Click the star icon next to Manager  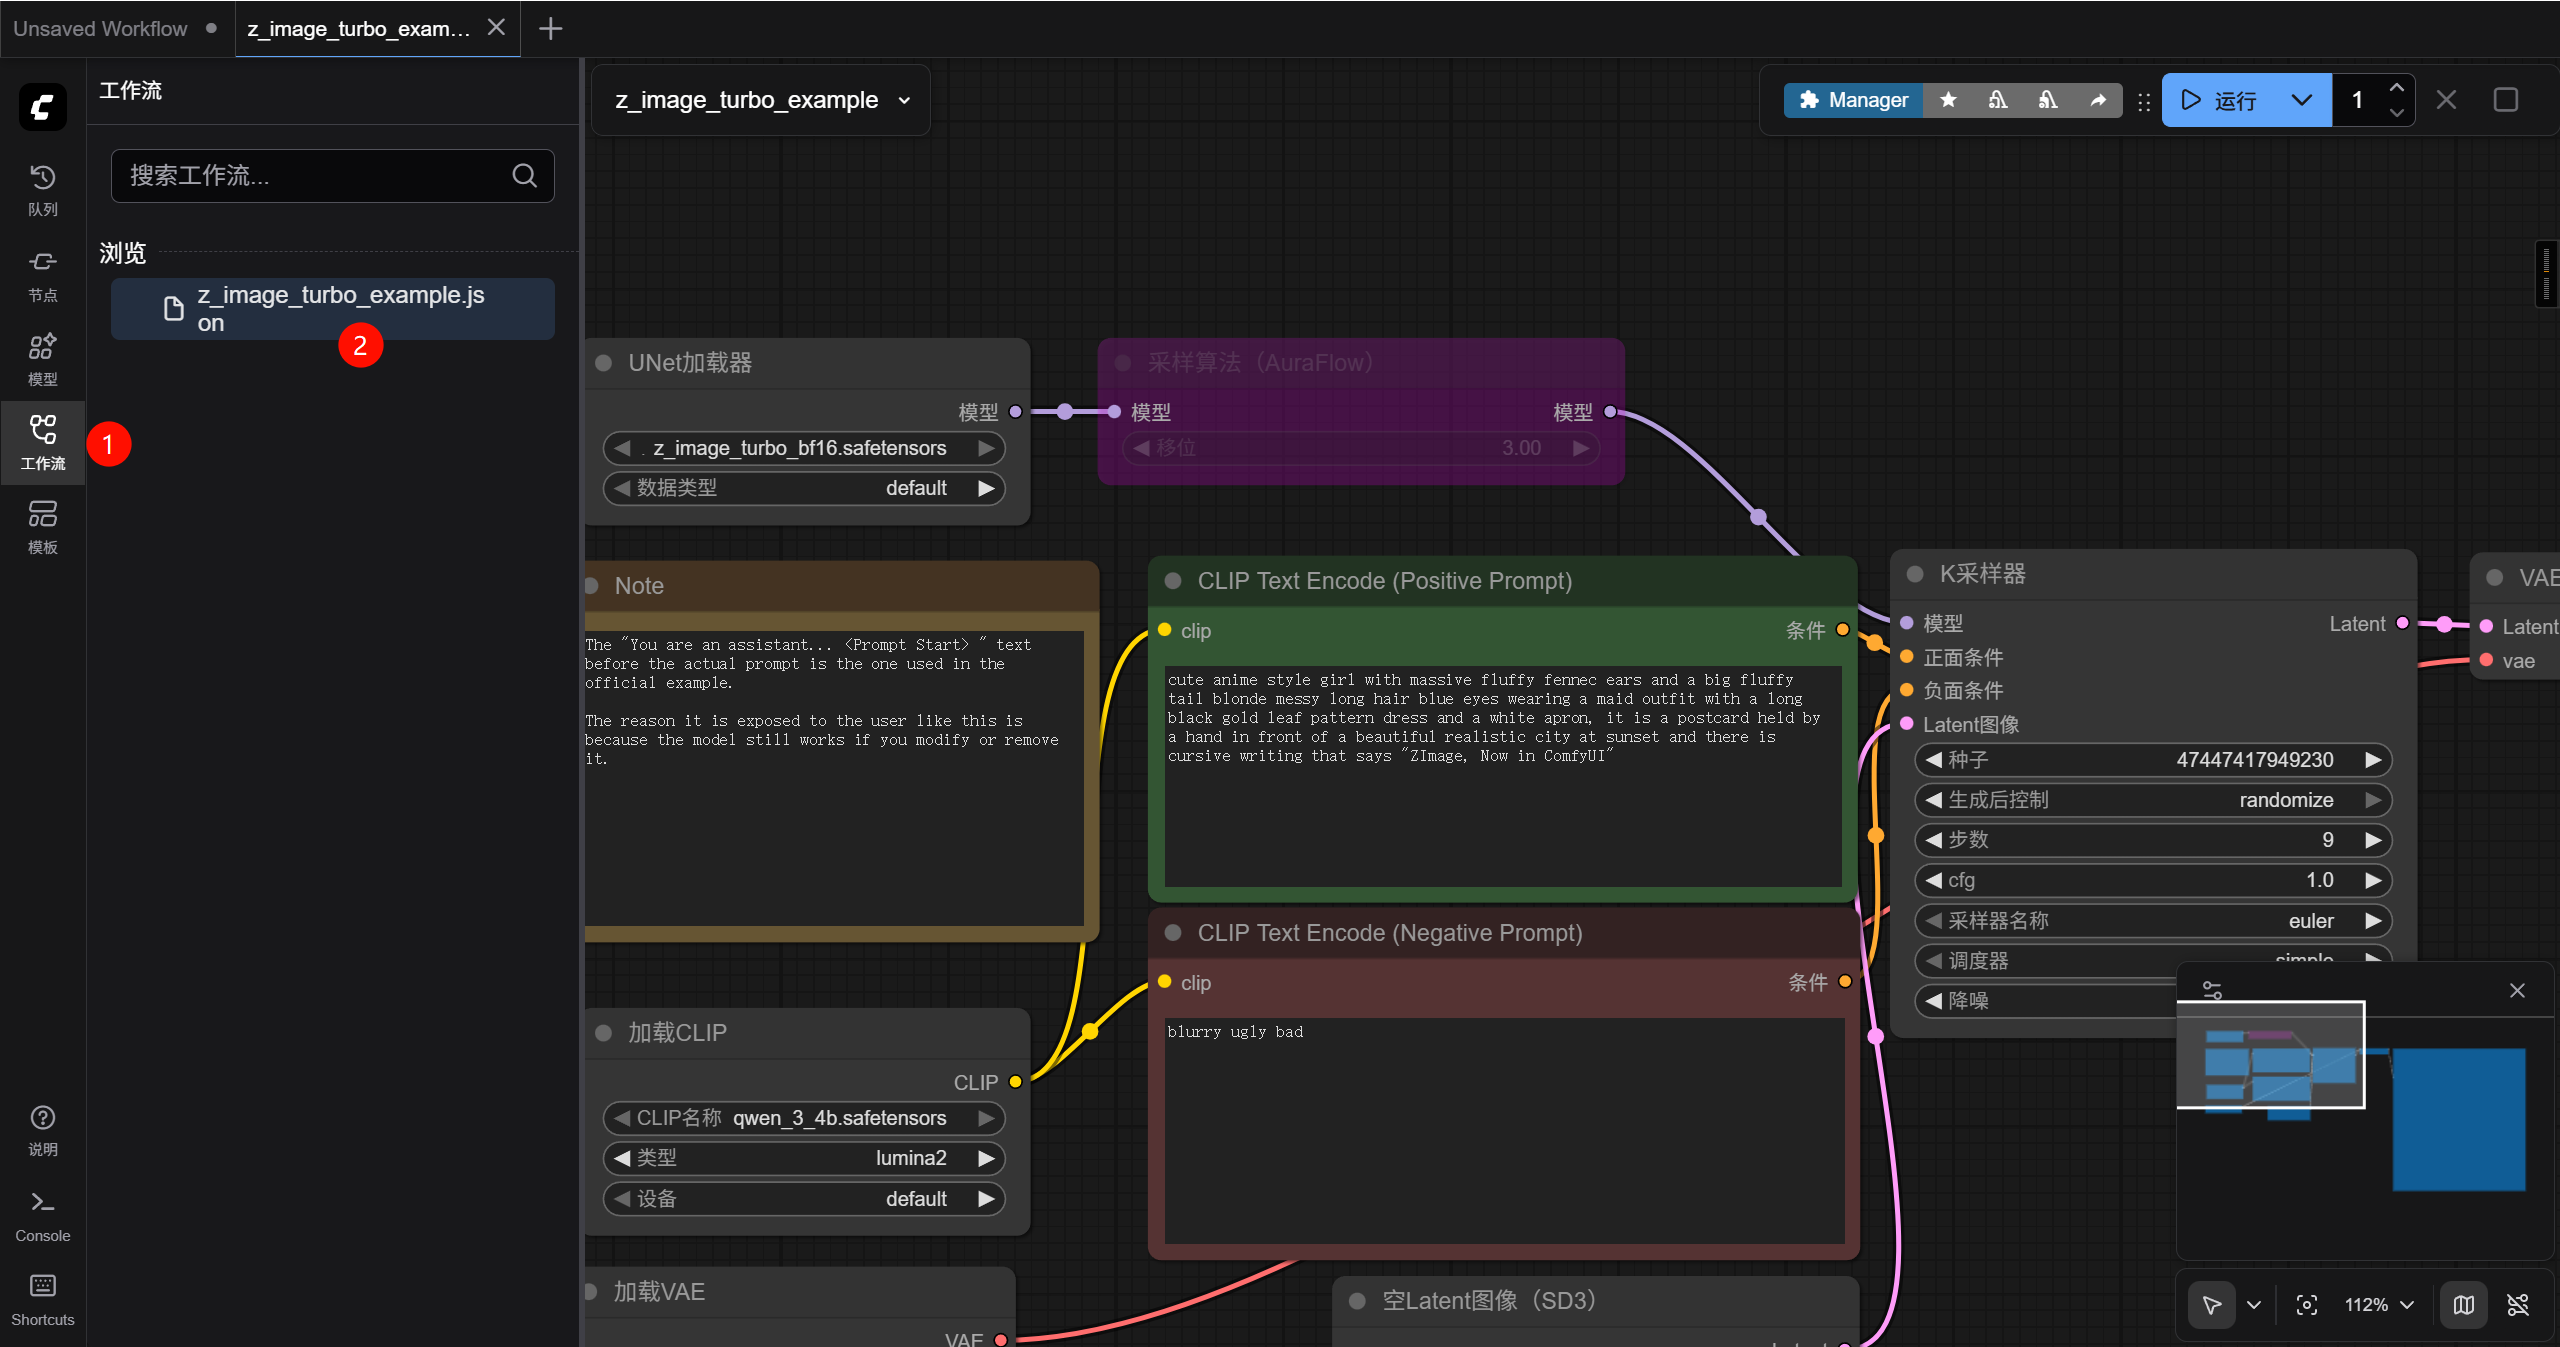coord(1948,100)
